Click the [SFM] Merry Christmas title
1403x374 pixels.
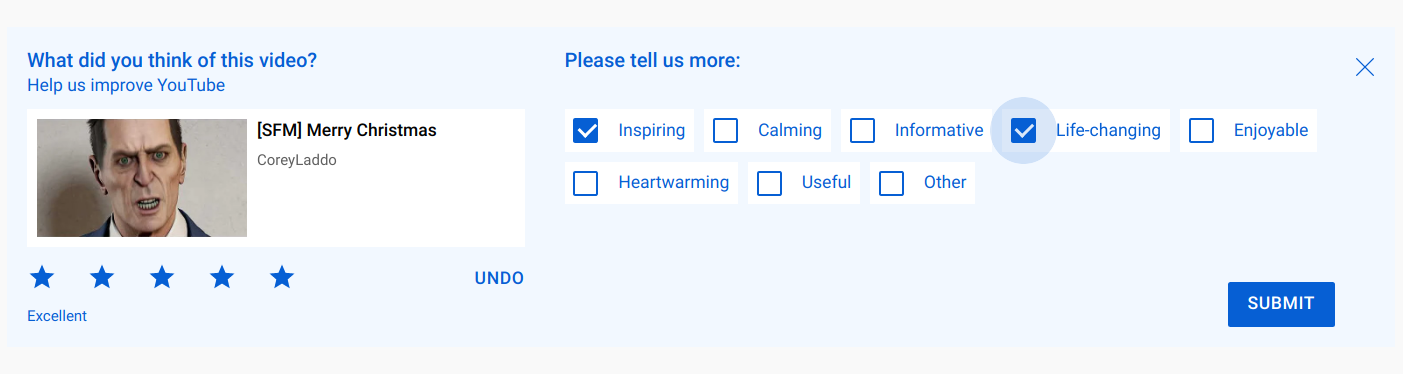click(x=347, y=131)
